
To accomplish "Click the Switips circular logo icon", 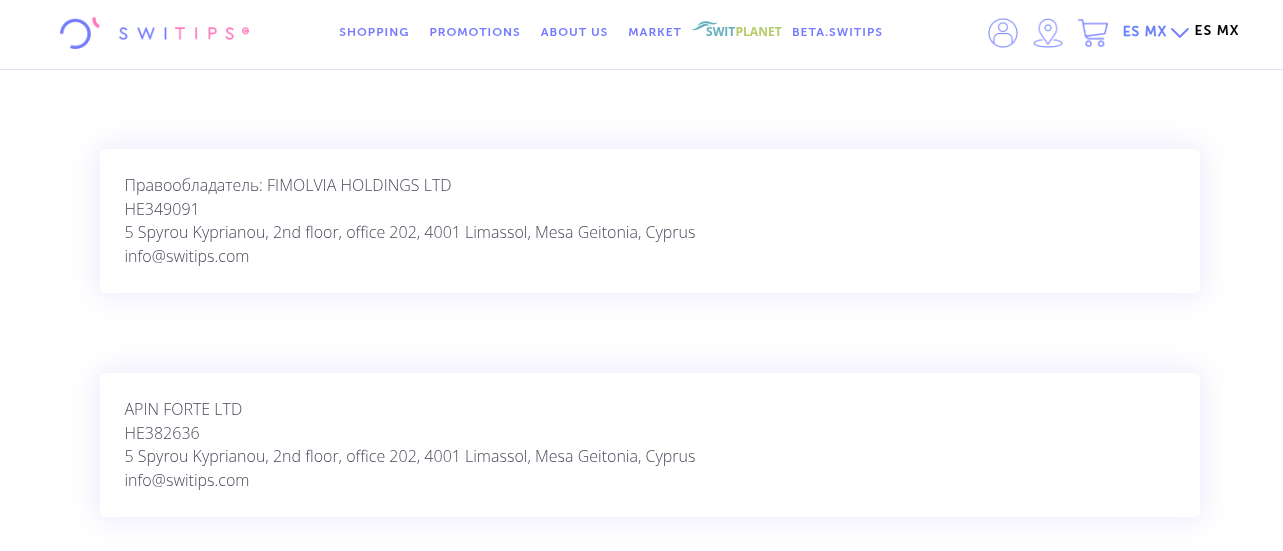I will [x=78, y=33].
